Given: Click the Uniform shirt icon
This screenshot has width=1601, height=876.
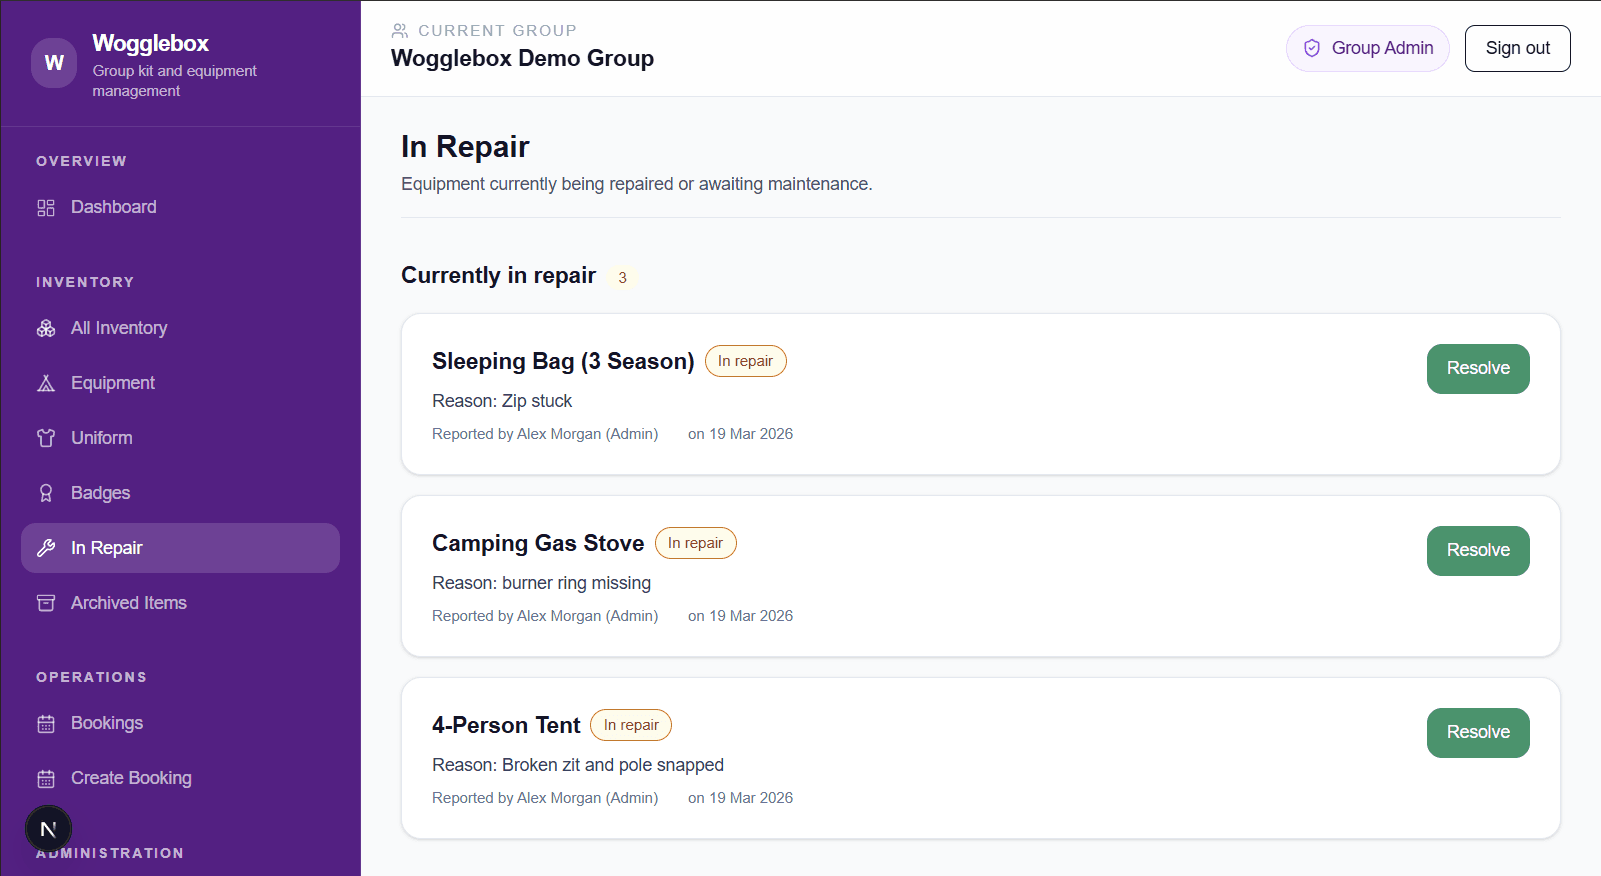Looking at the screenshot, I should point(46,437).
